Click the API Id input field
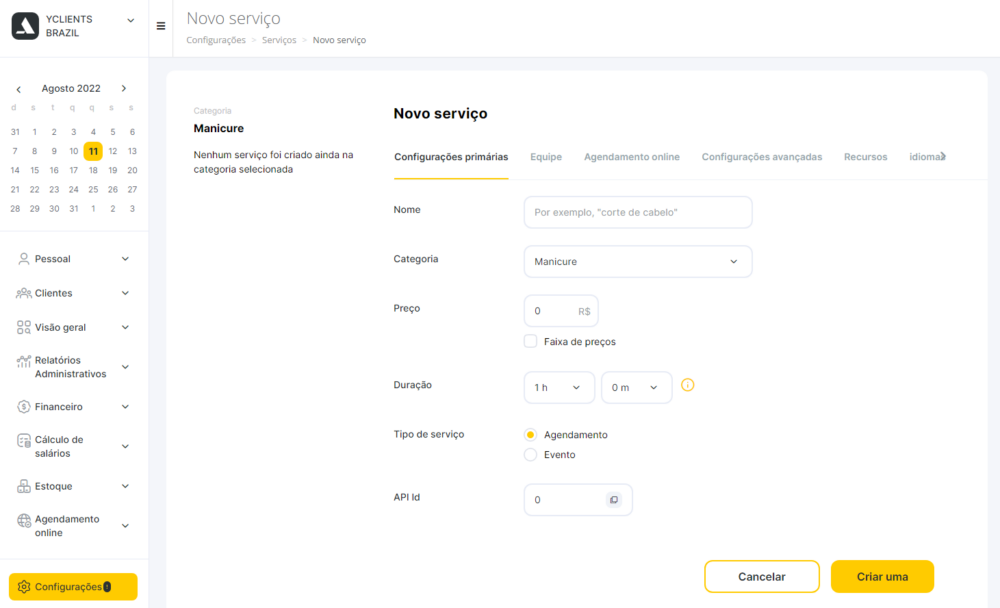This screenshot has height=608, width=1000. pyautogui.click(x=578, y=500)
